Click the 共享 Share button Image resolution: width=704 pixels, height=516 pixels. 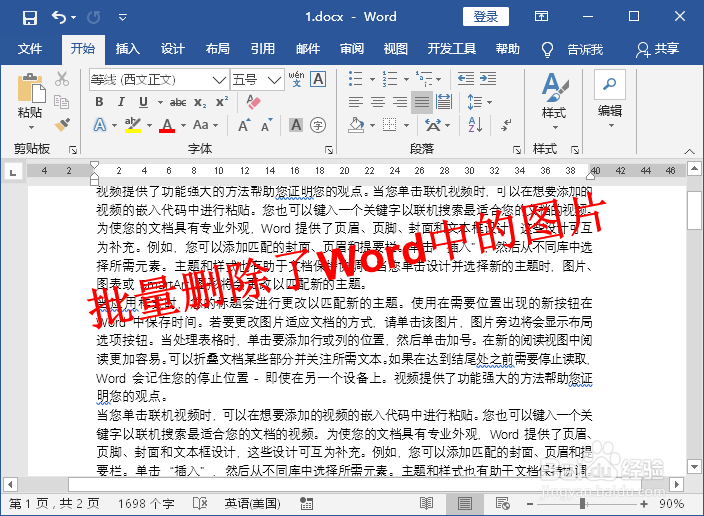658,49
